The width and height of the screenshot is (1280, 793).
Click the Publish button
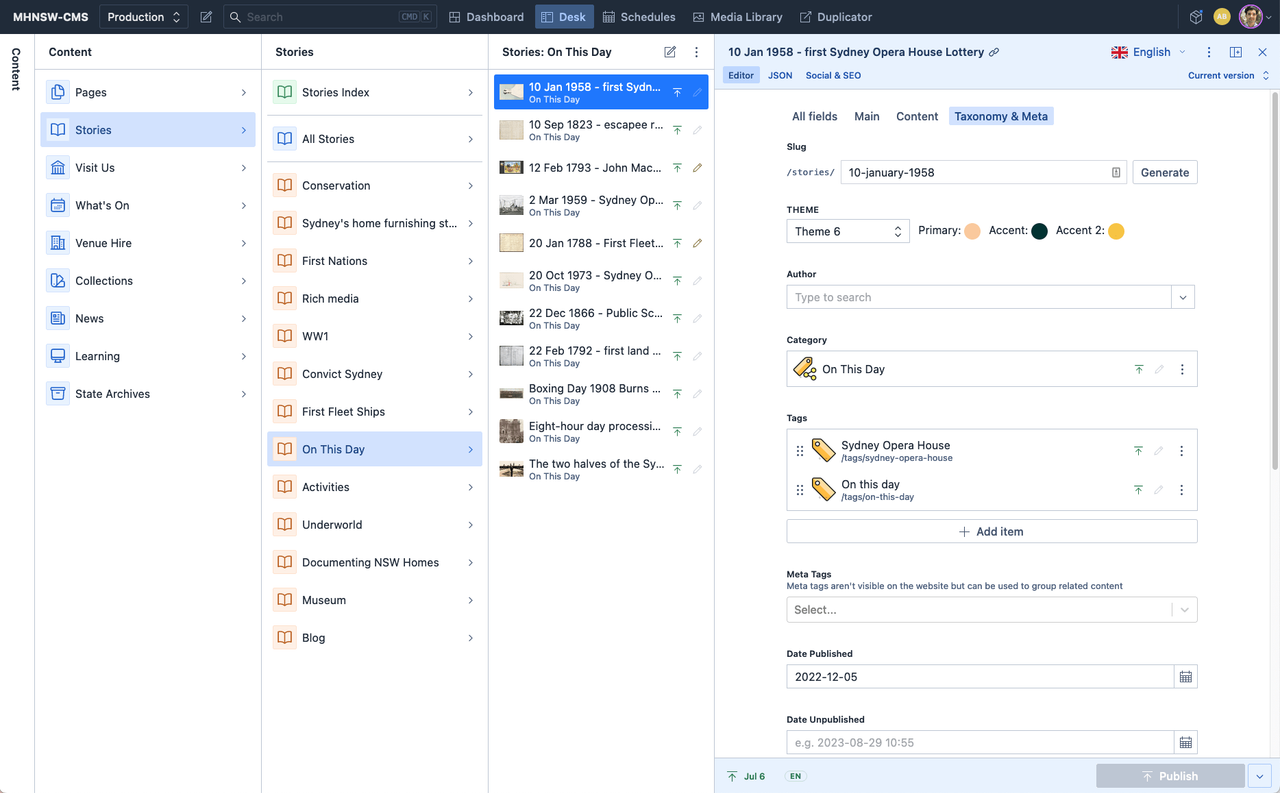[x=1170, y=776]
